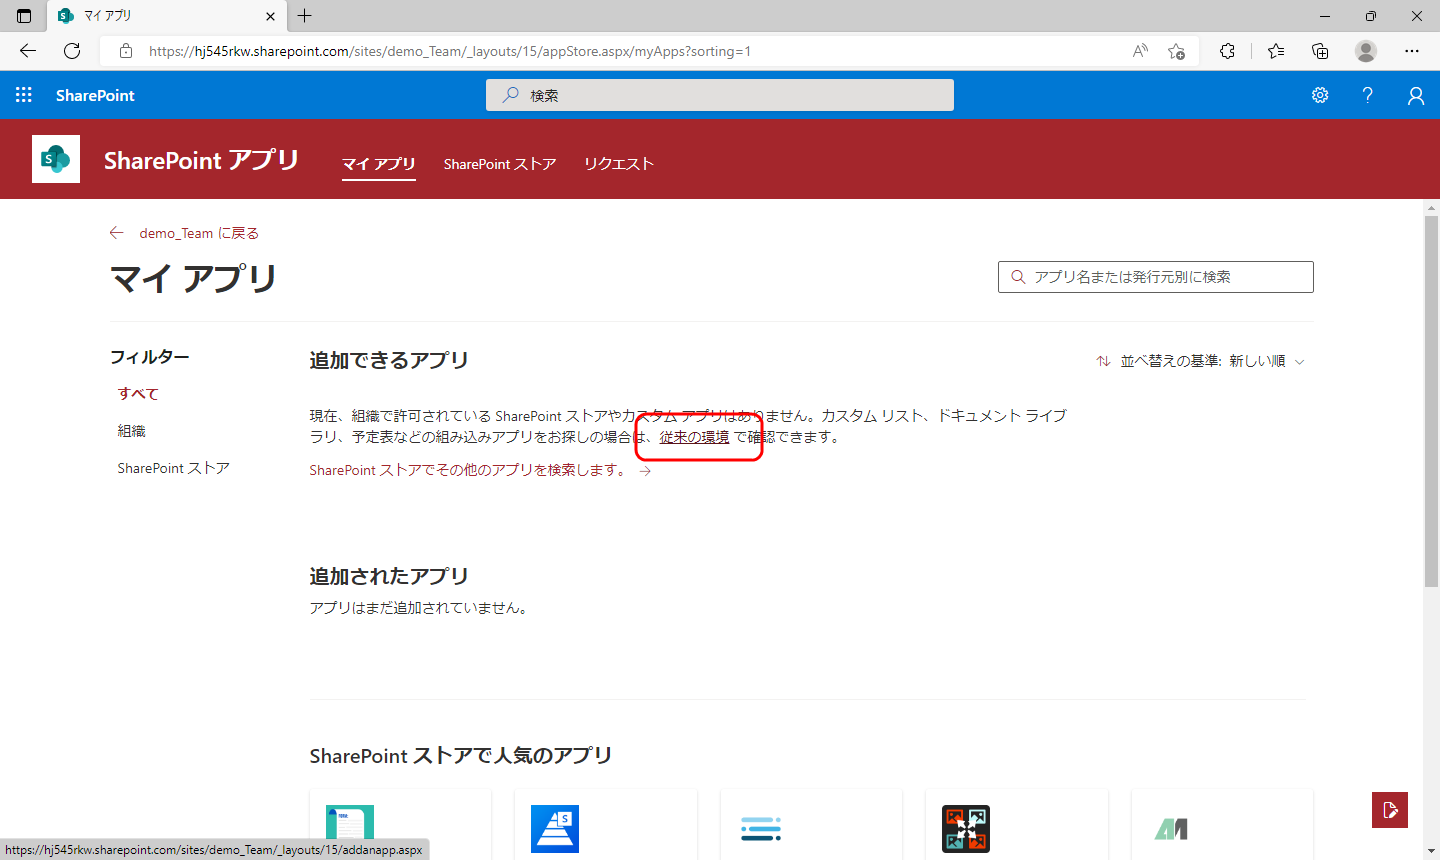Click the magnifier icon in app search field
This screenshot has height=860, width=1440.
coord(1018,277)
